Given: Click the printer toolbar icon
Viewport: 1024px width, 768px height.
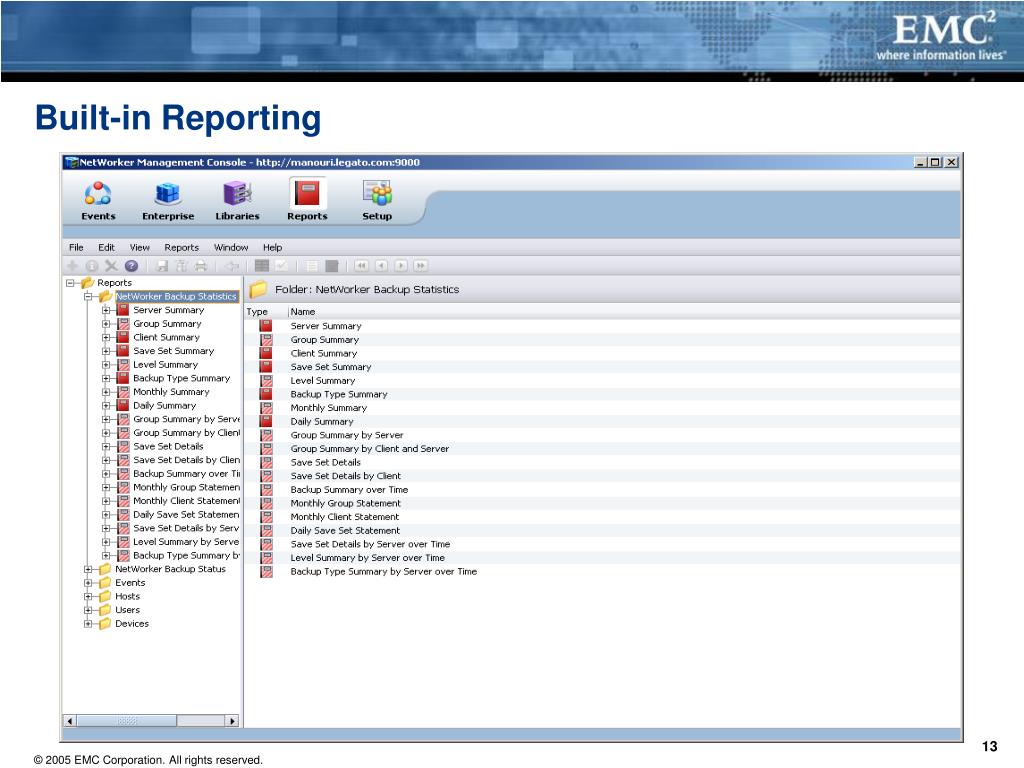Looking at the screenshot, I should (x=200, y=266).
